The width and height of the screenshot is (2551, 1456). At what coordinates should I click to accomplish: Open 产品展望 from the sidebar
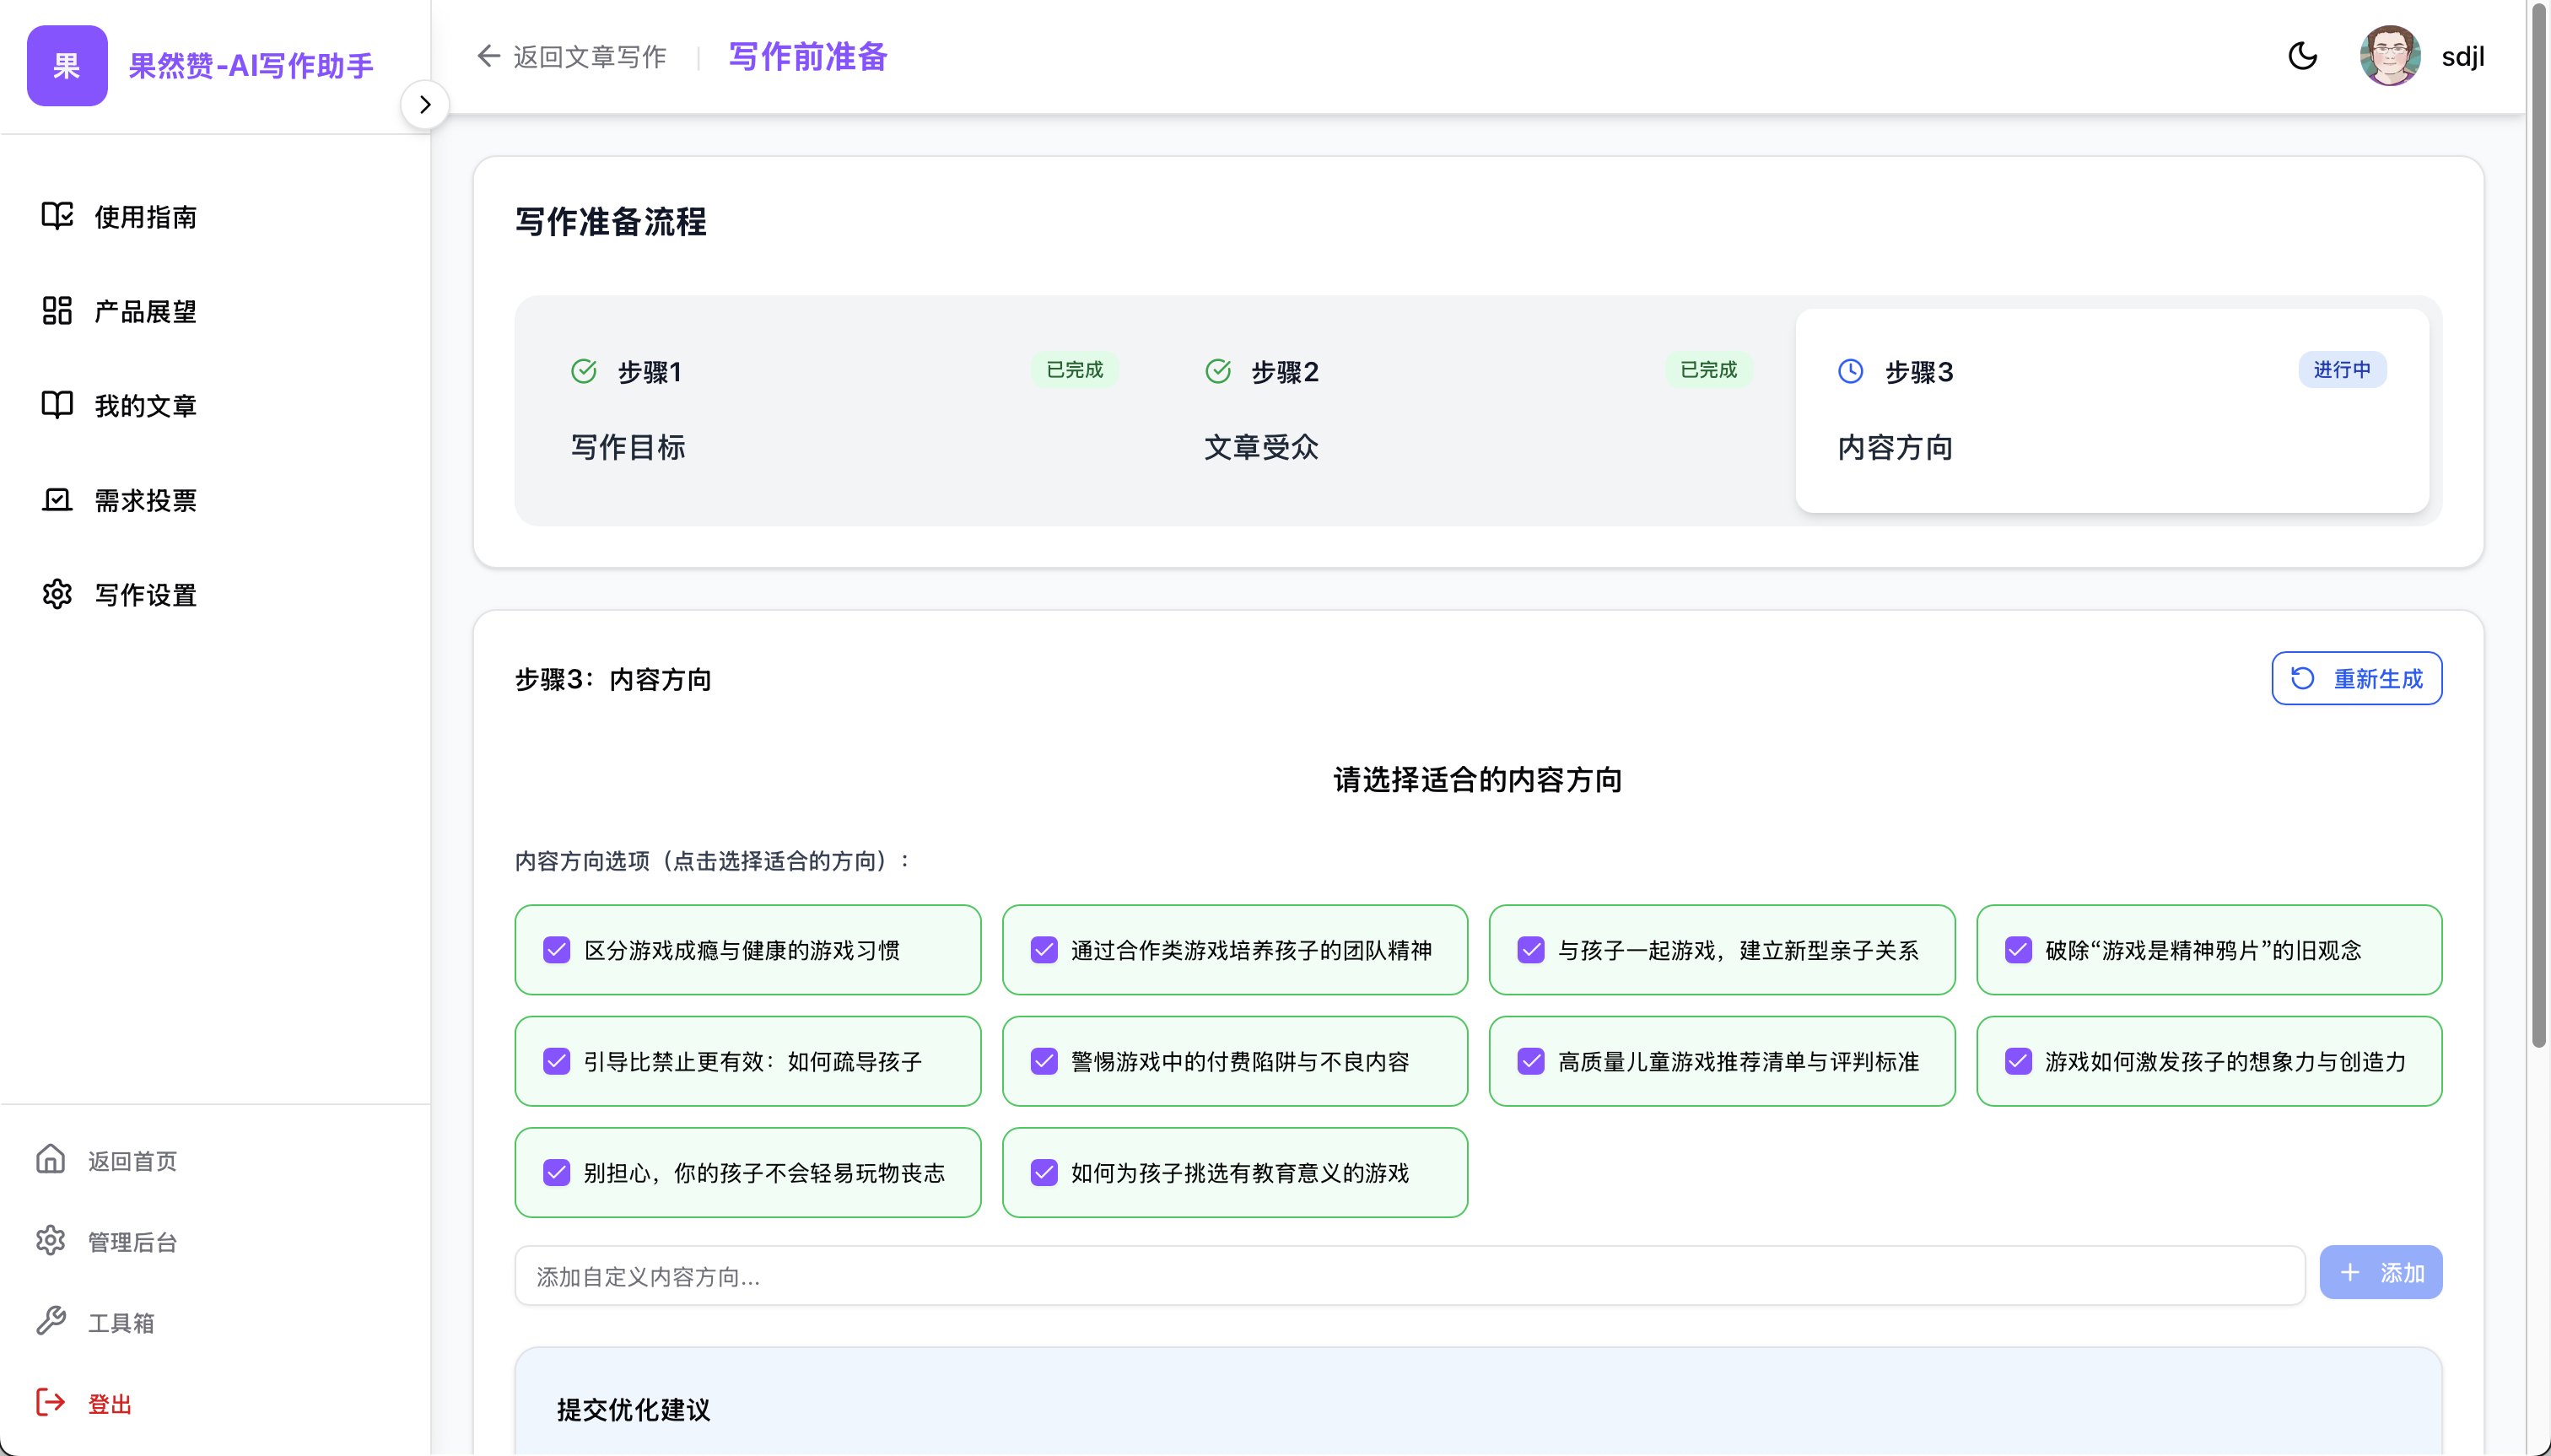coord(145,311)
